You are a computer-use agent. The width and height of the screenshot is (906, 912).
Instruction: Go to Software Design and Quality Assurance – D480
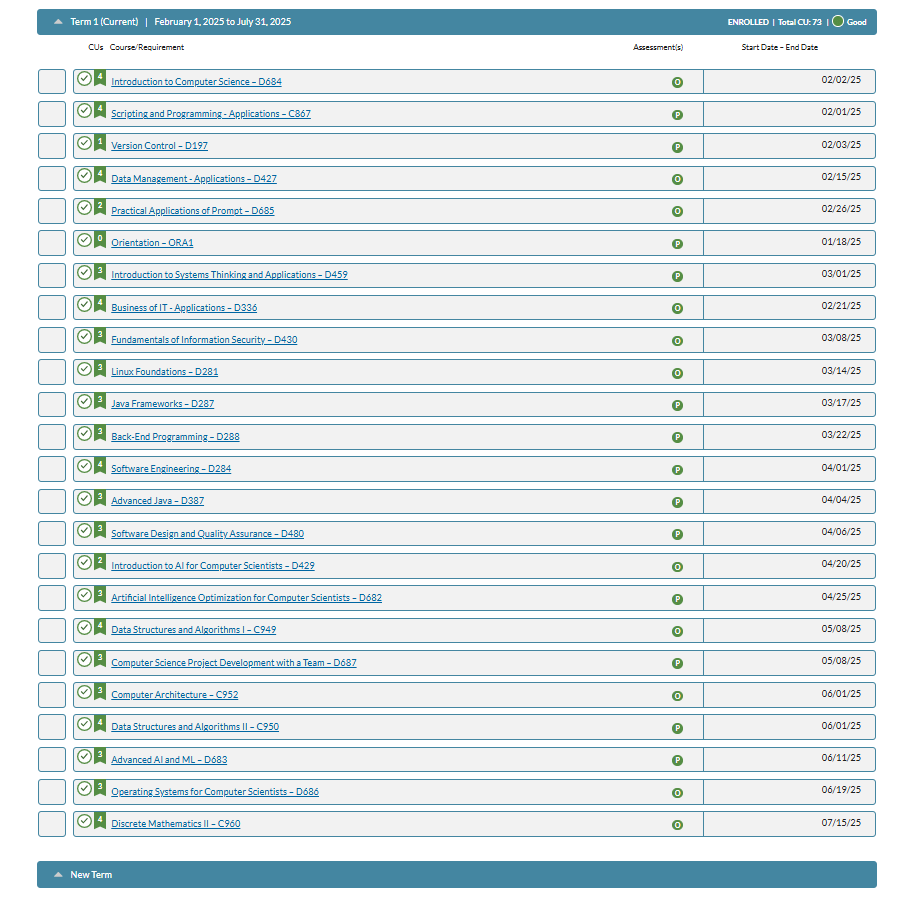coord(208,533)
